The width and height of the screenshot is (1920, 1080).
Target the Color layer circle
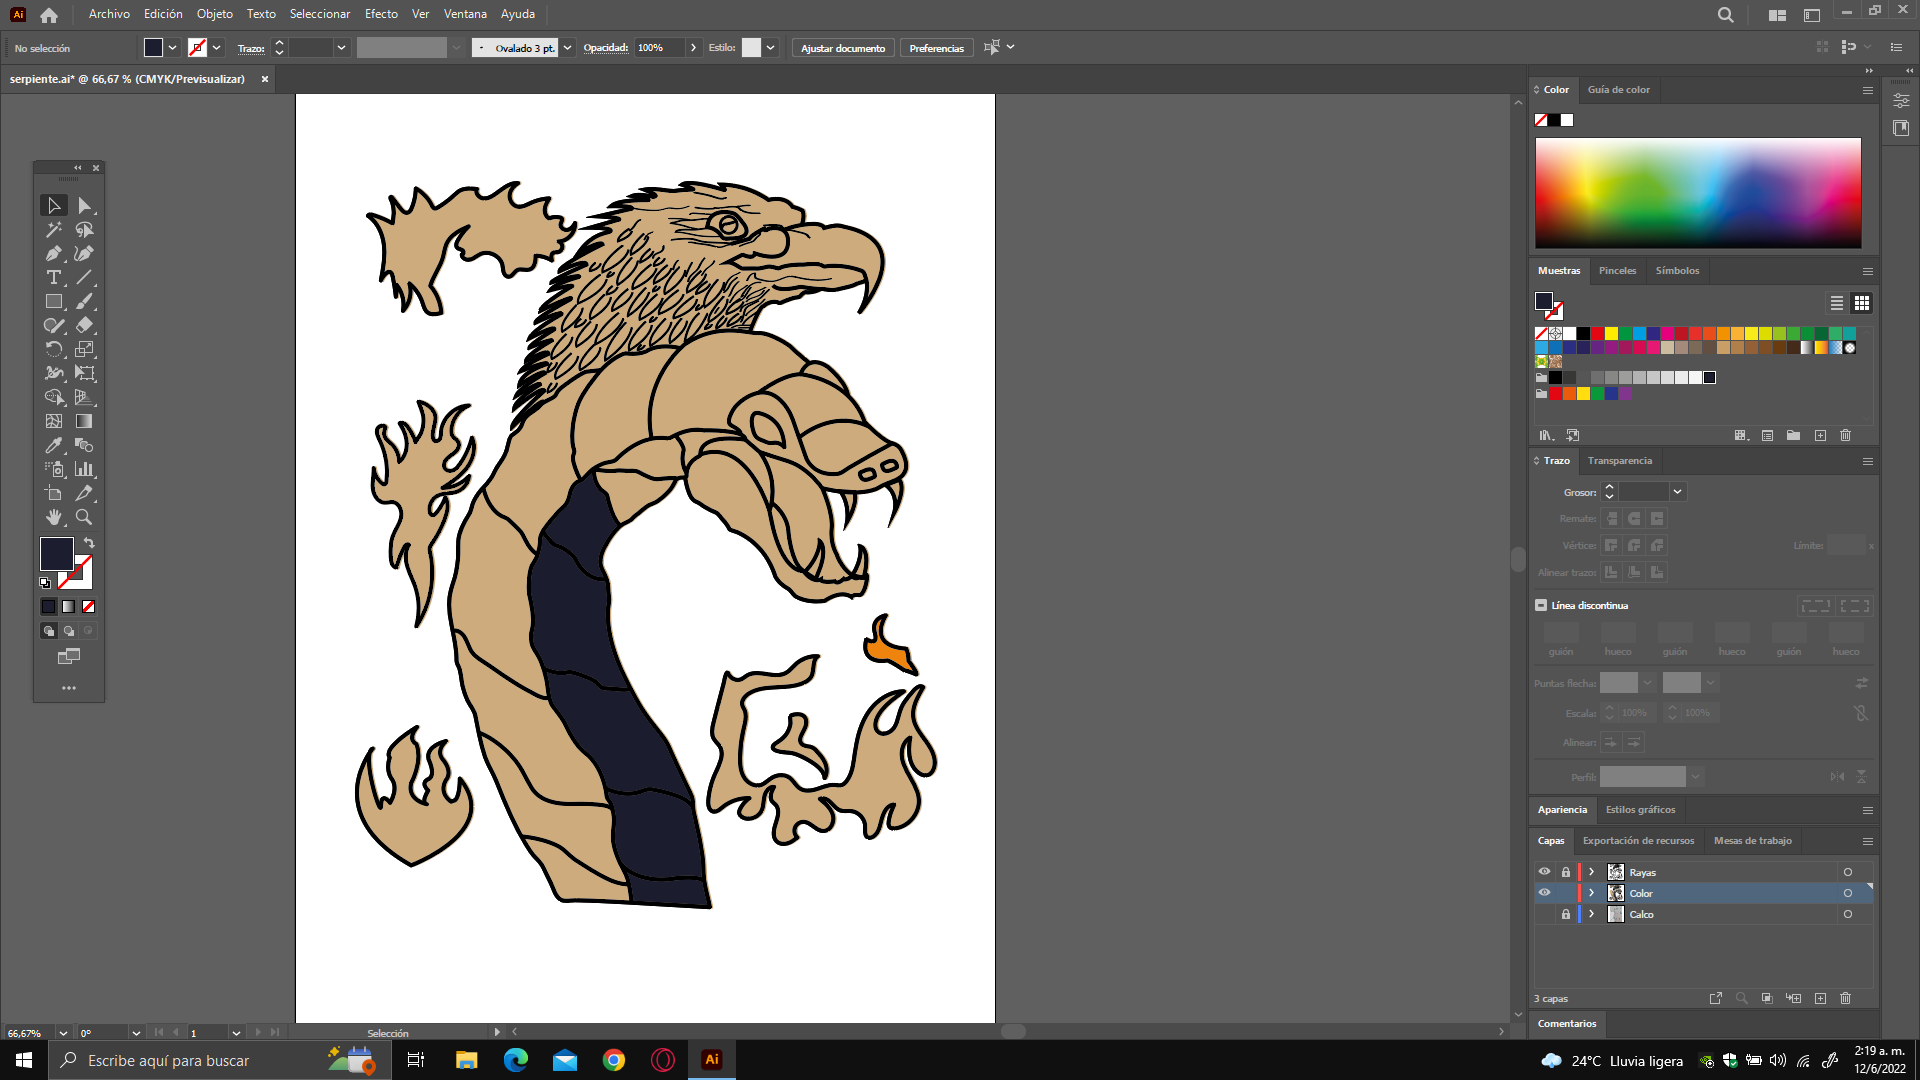point(1848,893)
